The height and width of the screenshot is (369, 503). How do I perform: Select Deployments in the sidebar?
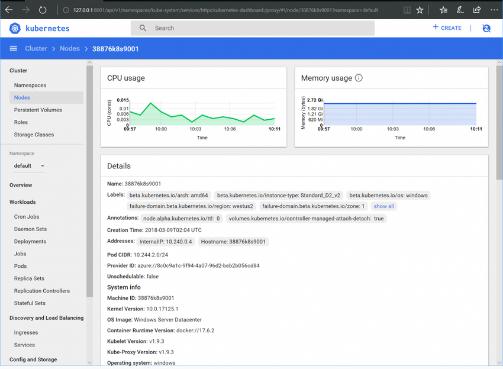click(30, 241)
